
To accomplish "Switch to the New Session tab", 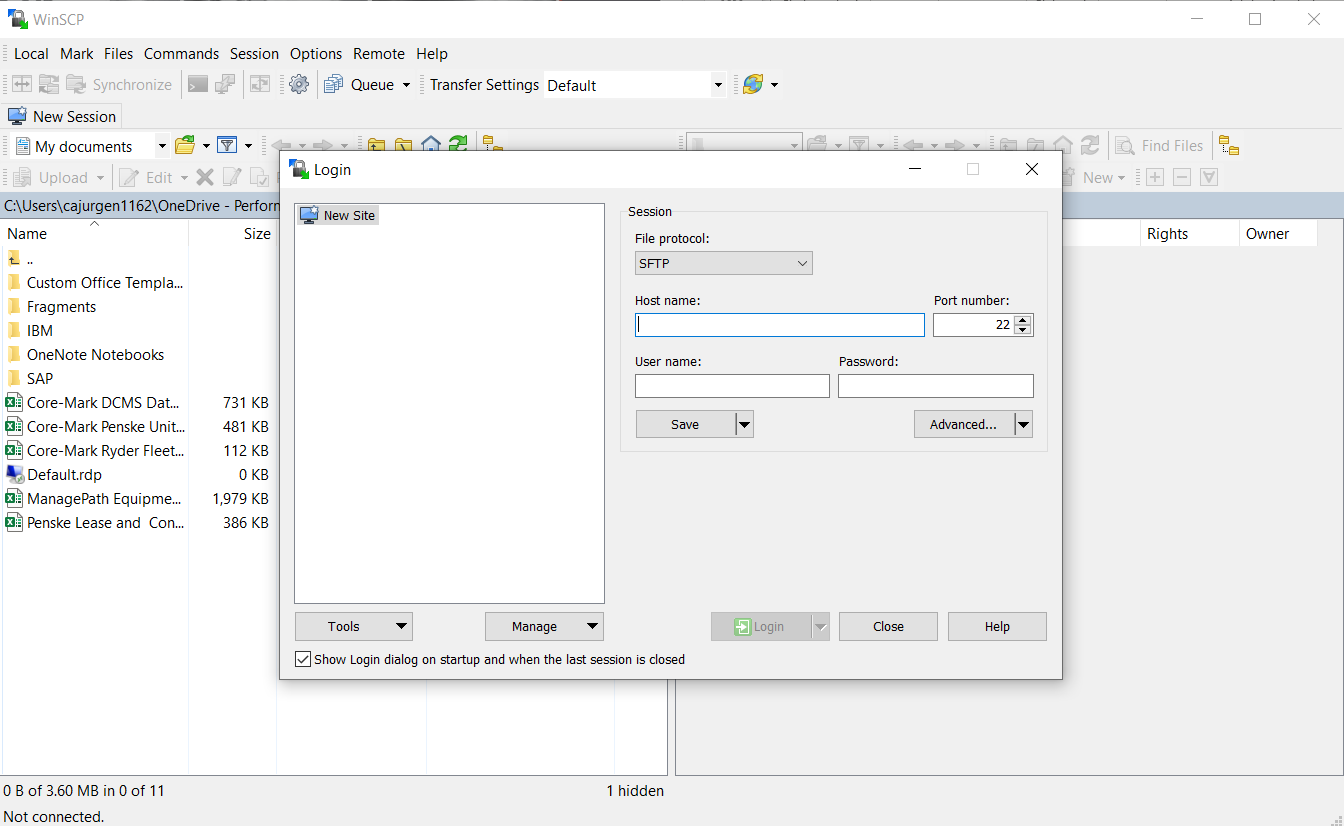I will pos(63,116).
